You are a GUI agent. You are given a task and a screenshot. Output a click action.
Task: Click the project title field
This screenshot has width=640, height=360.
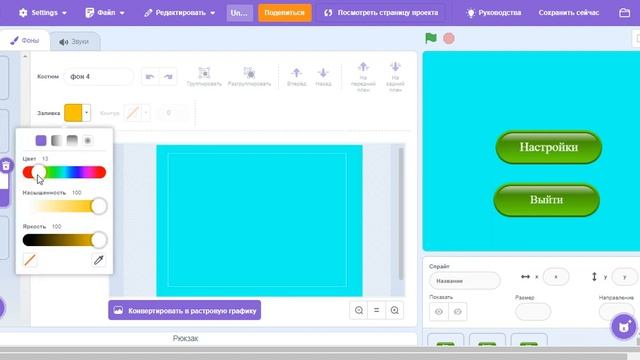(239, 13)
